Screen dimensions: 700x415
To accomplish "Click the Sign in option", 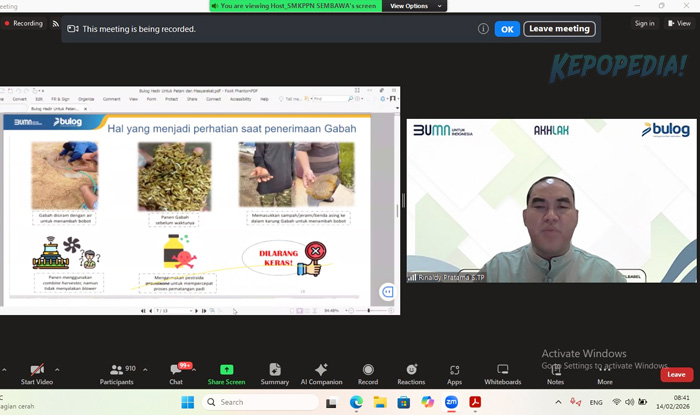I will coord(645,23).
